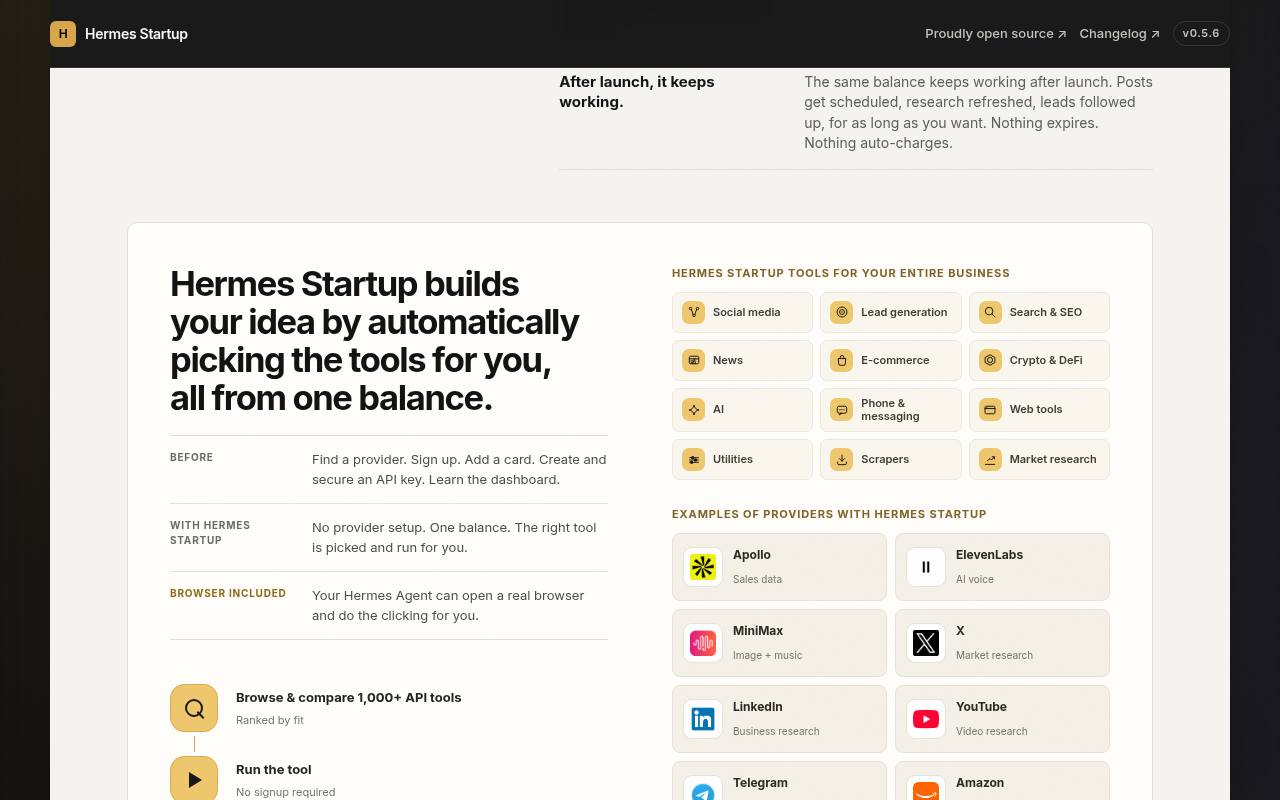
Task: Click the Scrapers download icon
Action: point(842,459)
